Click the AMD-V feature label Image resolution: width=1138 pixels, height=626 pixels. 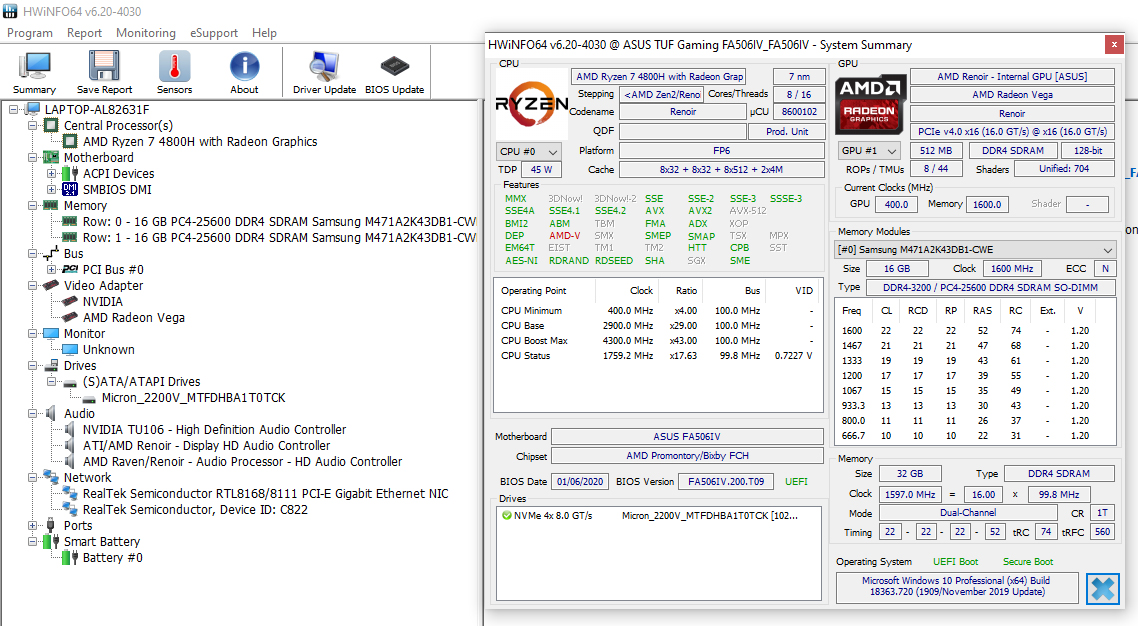point(565,235)
